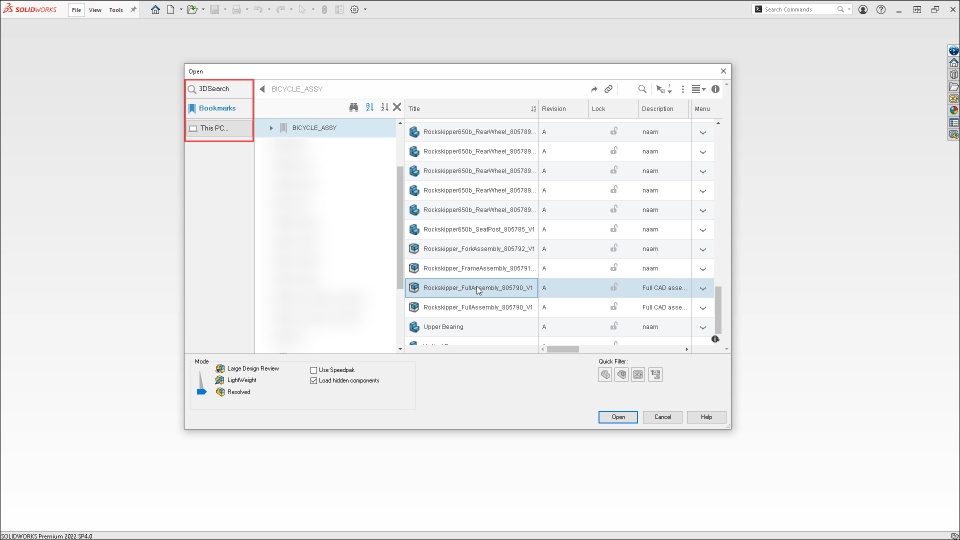Viewport: 960px width, 540px height.
Task: Click the Select cursor tool icon
Action: (x=302, y=9)
